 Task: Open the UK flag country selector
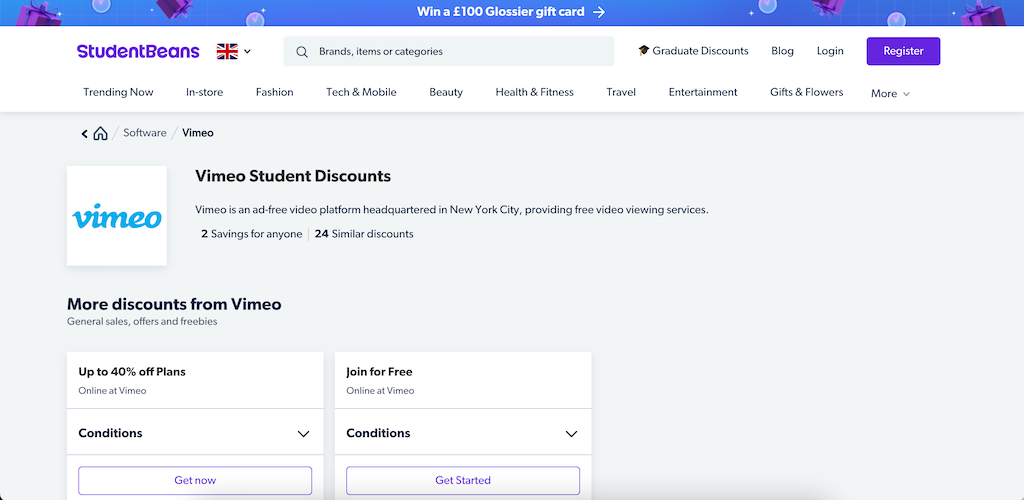click(x=234, y=51)
